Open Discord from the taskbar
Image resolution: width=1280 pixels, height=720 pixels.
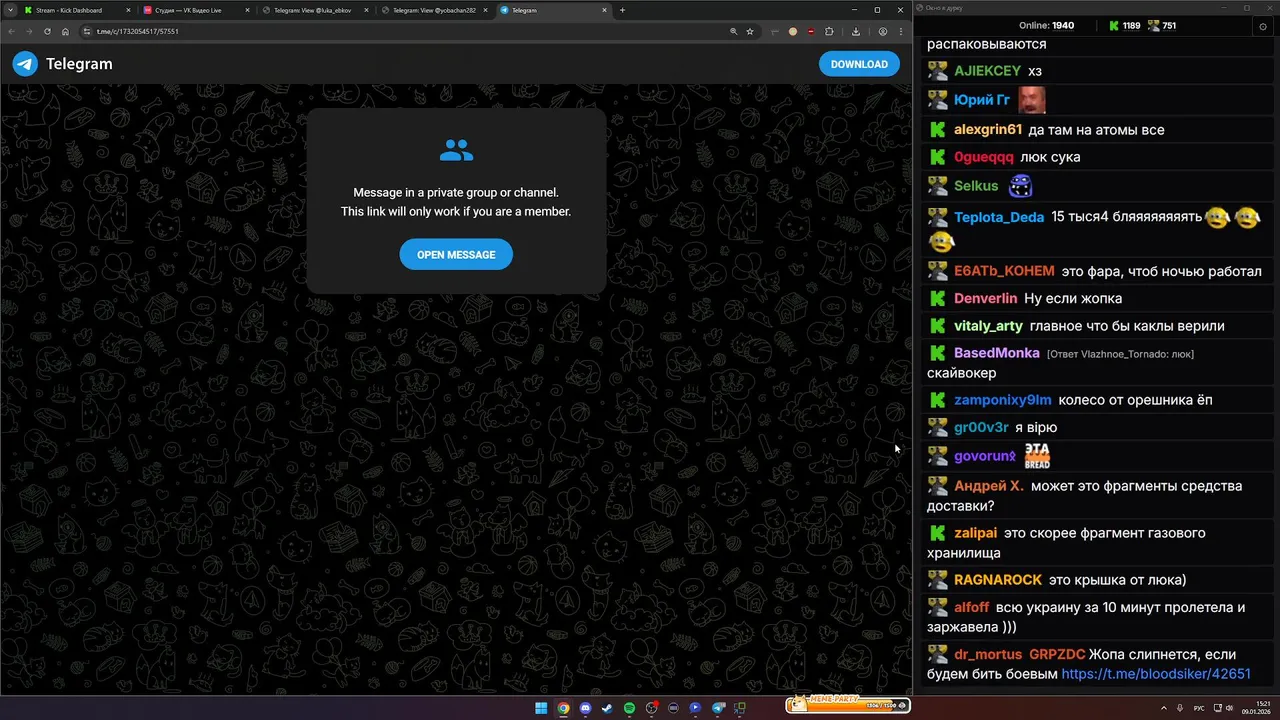pos(585,708)
